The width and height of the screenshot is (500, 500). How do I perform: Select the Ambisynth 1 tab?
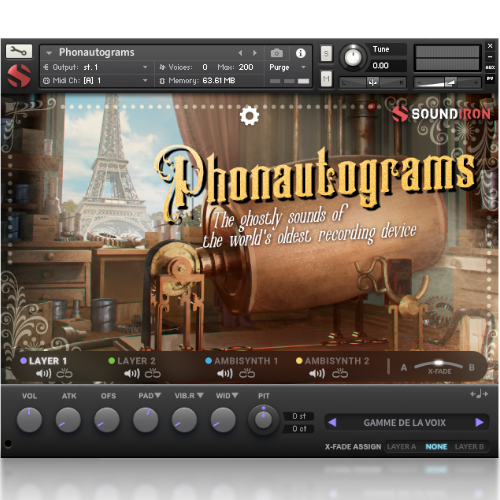tap(241, 361)
